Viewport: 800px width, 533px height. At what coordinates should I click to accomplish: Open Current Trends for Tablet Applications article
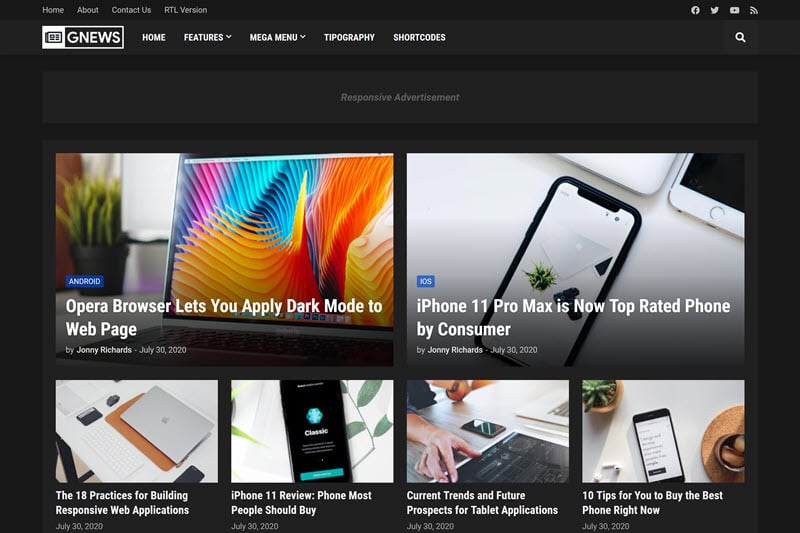point(482,502)
